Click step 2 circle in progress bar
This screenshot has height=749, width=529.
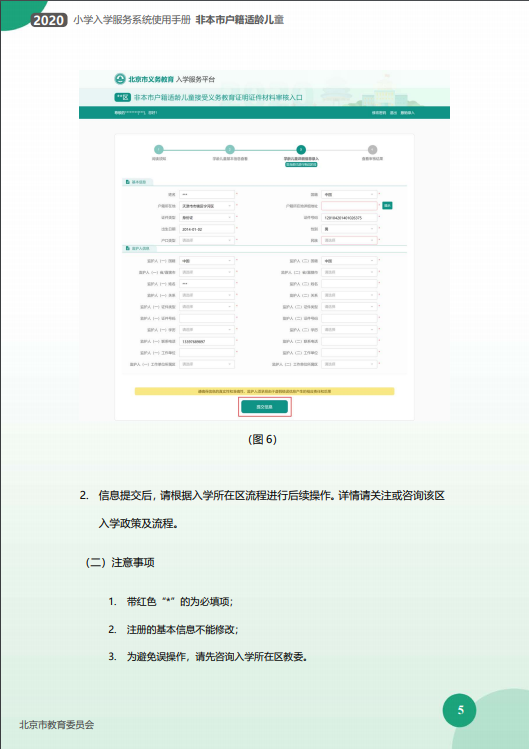(230, 150)
